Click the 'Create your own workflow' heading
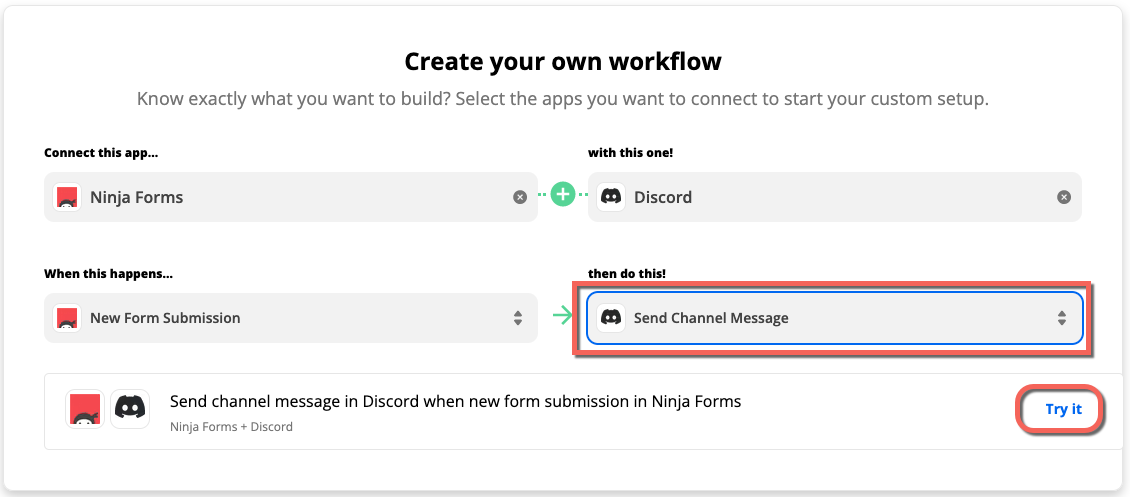Image resolution: width=1130 pixels, height=497 pixels. click(x=563, y=62)
